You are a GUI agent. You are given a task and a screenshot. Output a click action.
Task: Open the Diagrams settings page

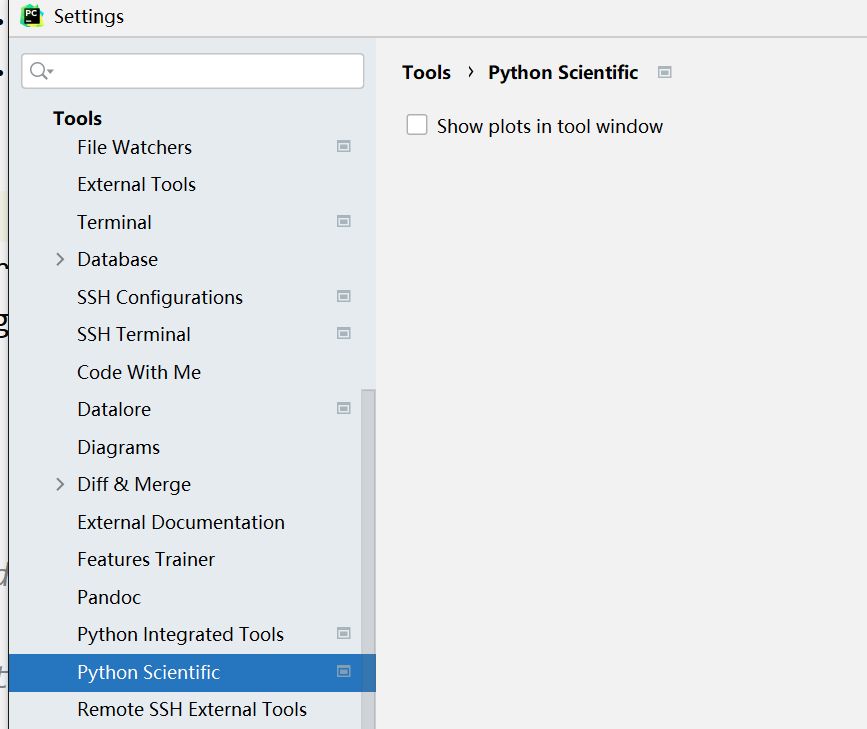118,447
